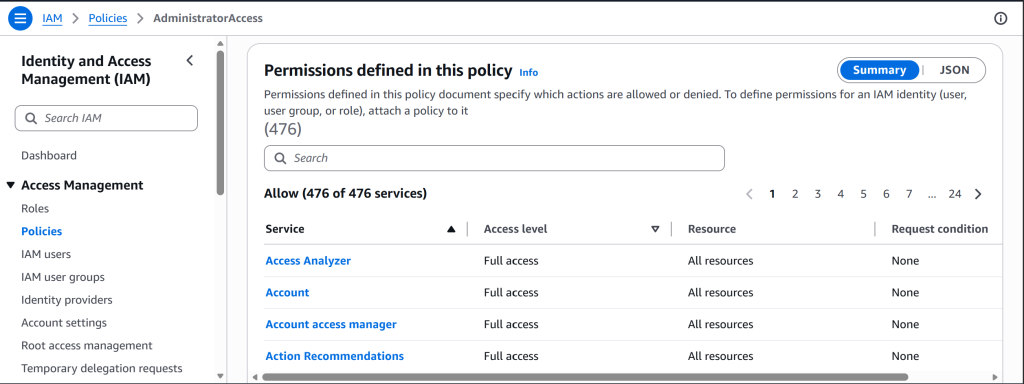Screen dimensions: 1024x384
Task: Select current page 1 in pagination
Action: tap(772, 194)
